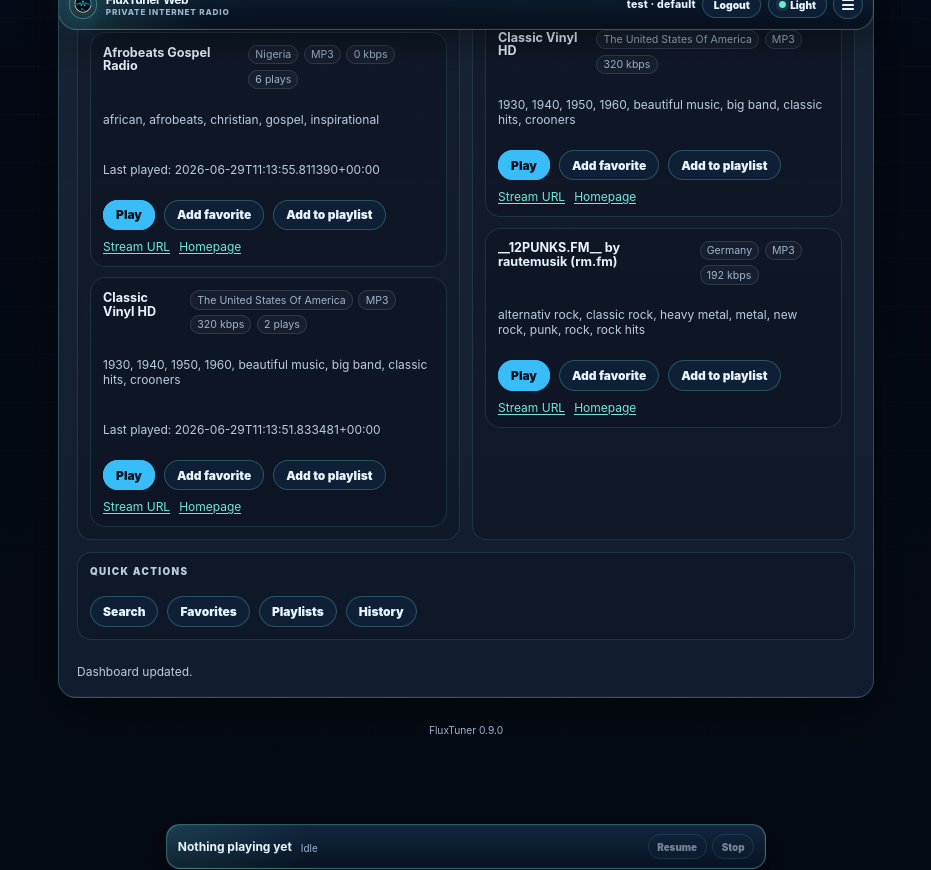Click the MP3 tag on Afrobeats Gospel Radio card
Screen dimensions: 931x870
[x=322, y=55]
